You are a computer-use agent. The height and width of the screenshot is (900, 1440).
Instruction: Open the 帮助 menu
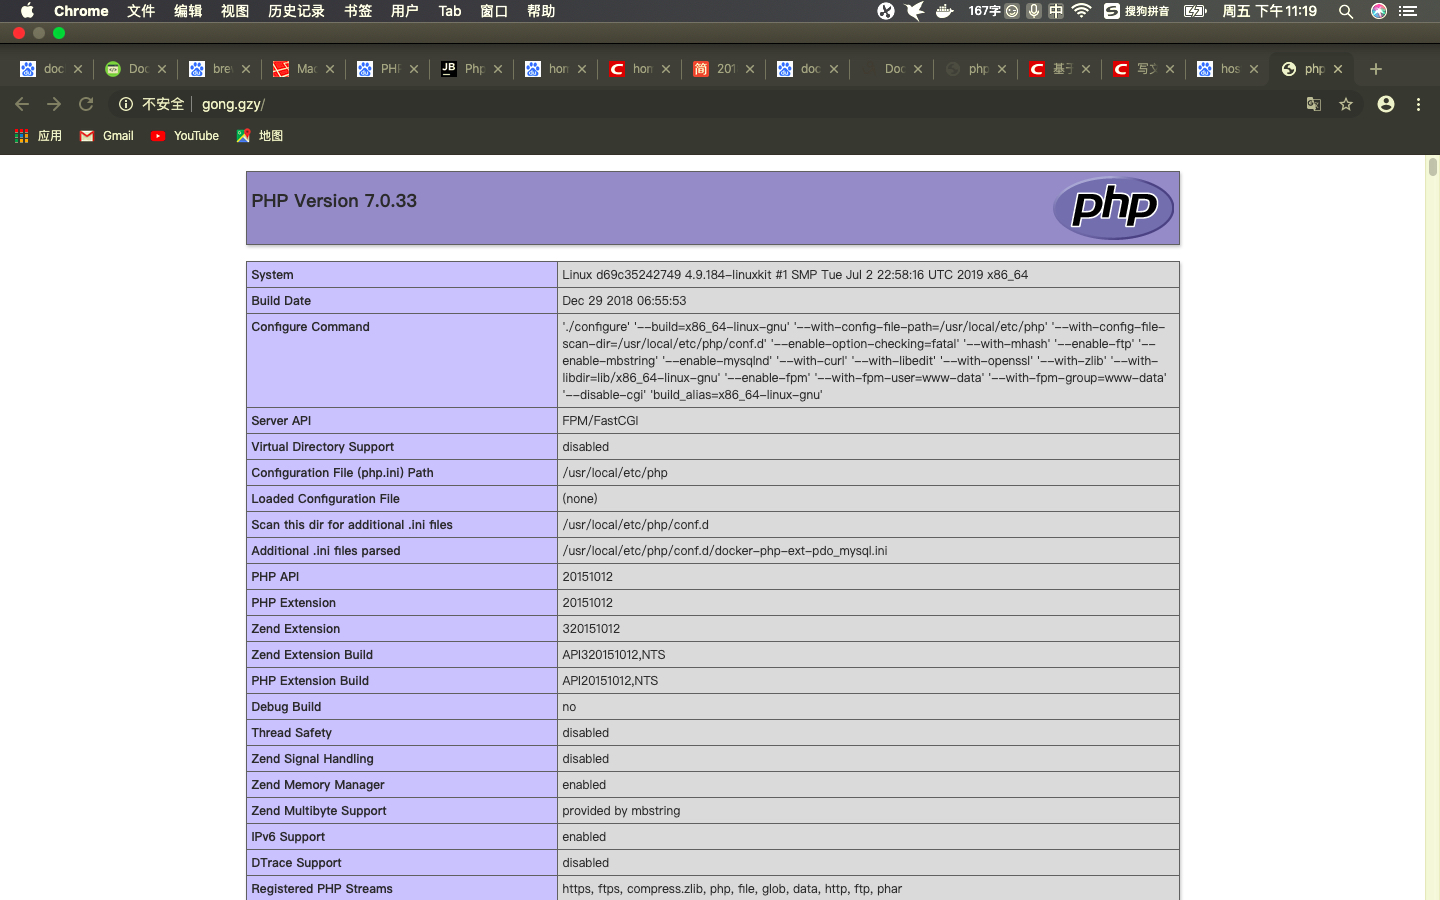click(x=541, y=11)
